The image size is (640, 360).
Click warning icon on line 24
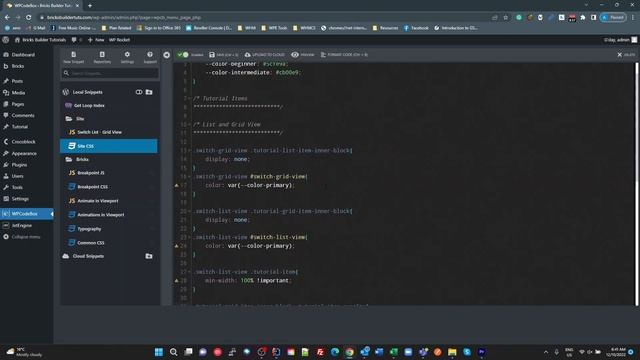tap(177, 246)
